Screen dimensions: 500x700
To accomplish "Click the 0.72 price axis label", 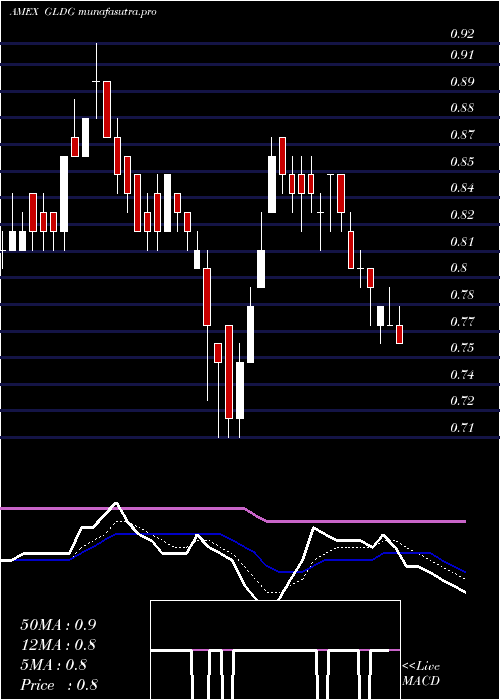I will click(x=462, y=400).
